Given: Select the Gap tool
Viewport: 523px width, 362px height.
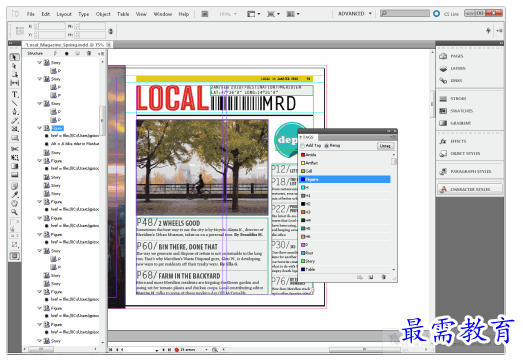Looking at the screenshot, I should point(15,83).
